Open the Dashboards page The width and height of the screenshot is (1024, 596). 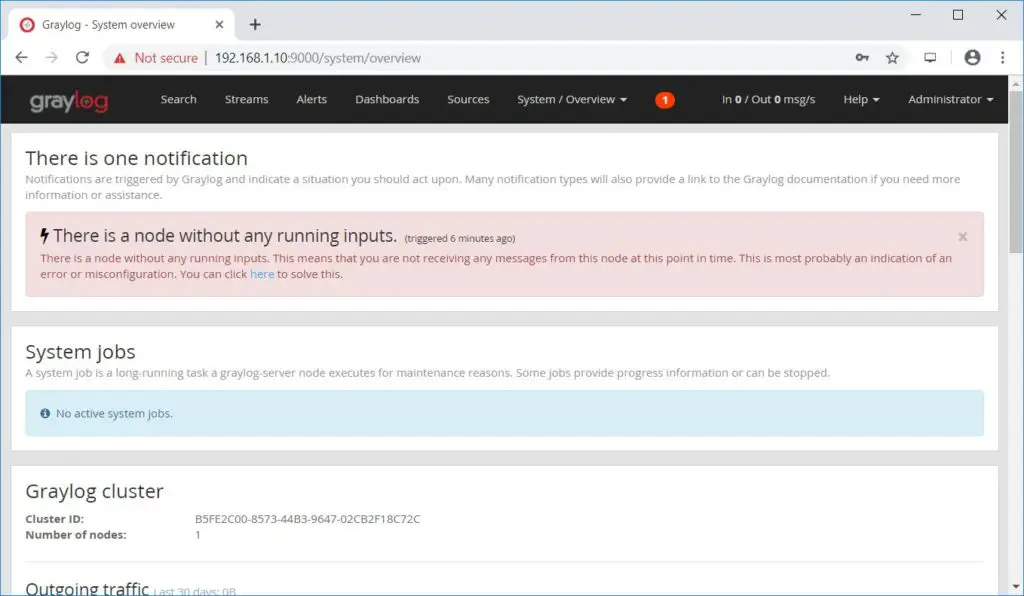(387, 99)
